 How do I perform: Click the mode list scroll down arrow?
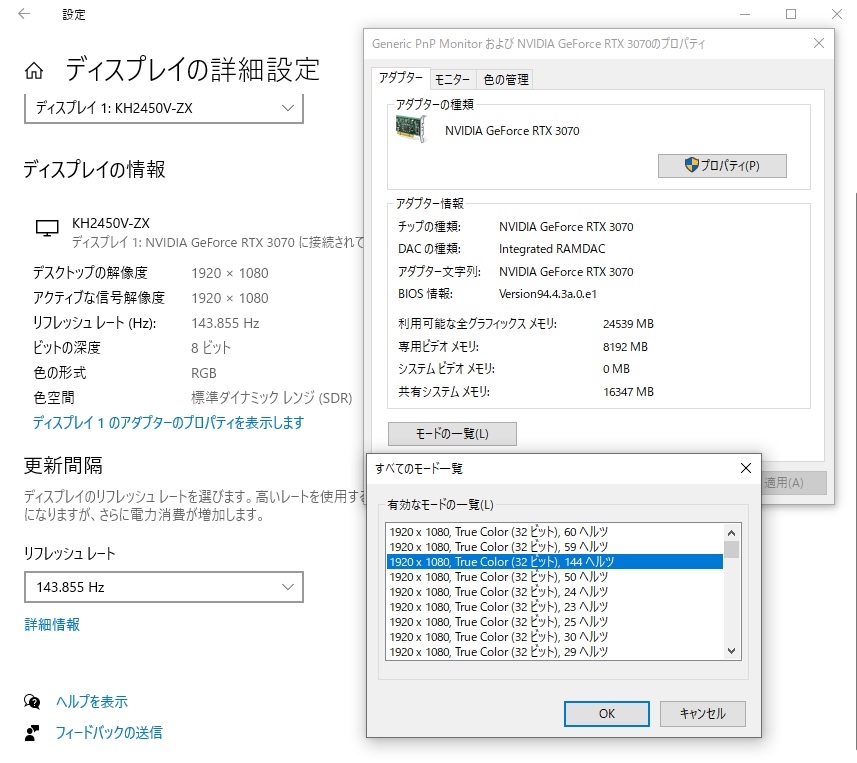pyautogui.click(x=731, y=651)
